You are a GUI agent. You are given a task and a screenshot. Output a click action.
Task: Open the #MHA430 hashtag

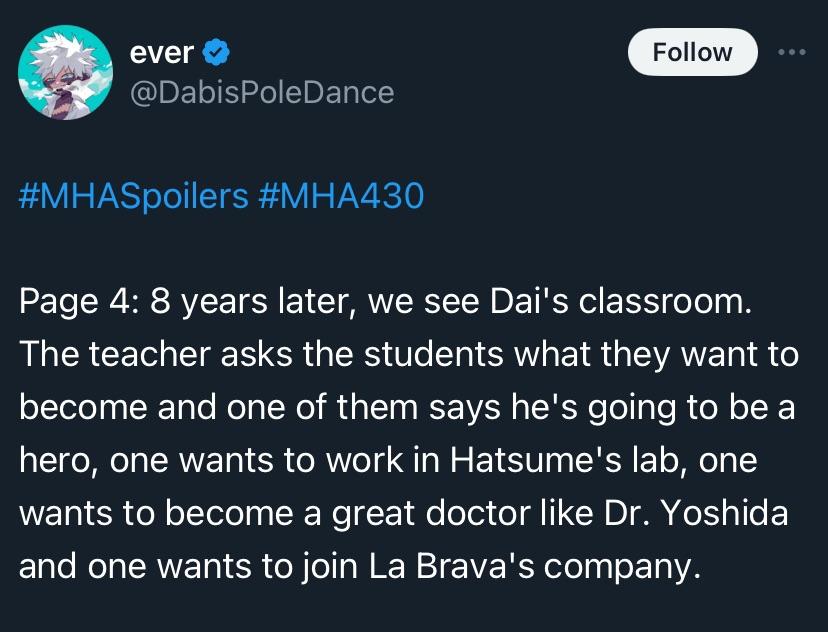coord(341,195)
